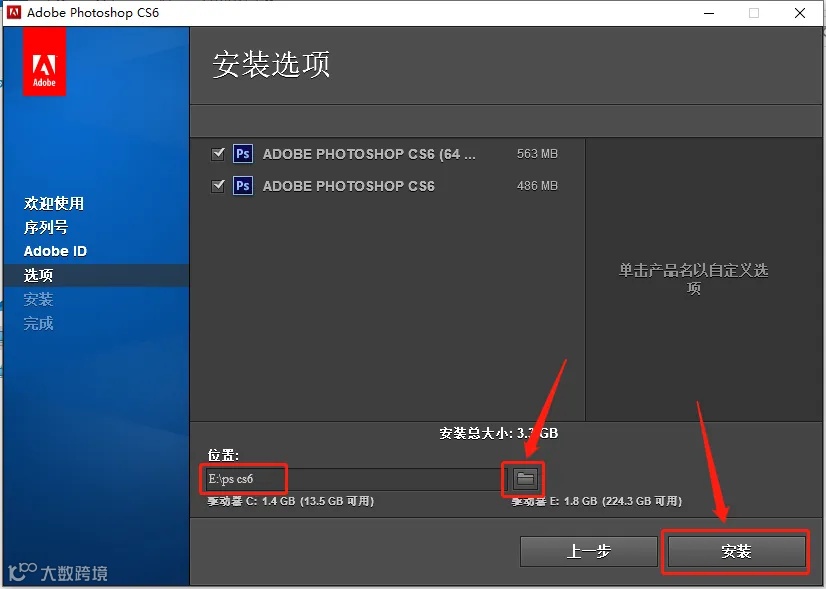Select the 序列号 step in sidebar
Image resolution: width=826 pixels, height=589 pixels.
click(x=46, y=227)
